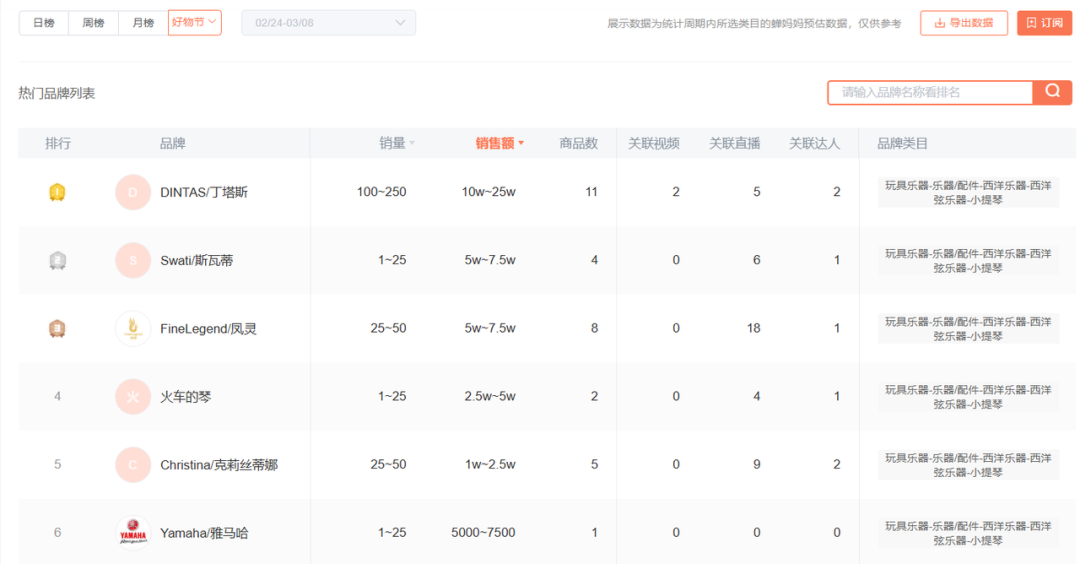Switch to the 月榜 tab
1080x564 pixels.
(143, 23)
